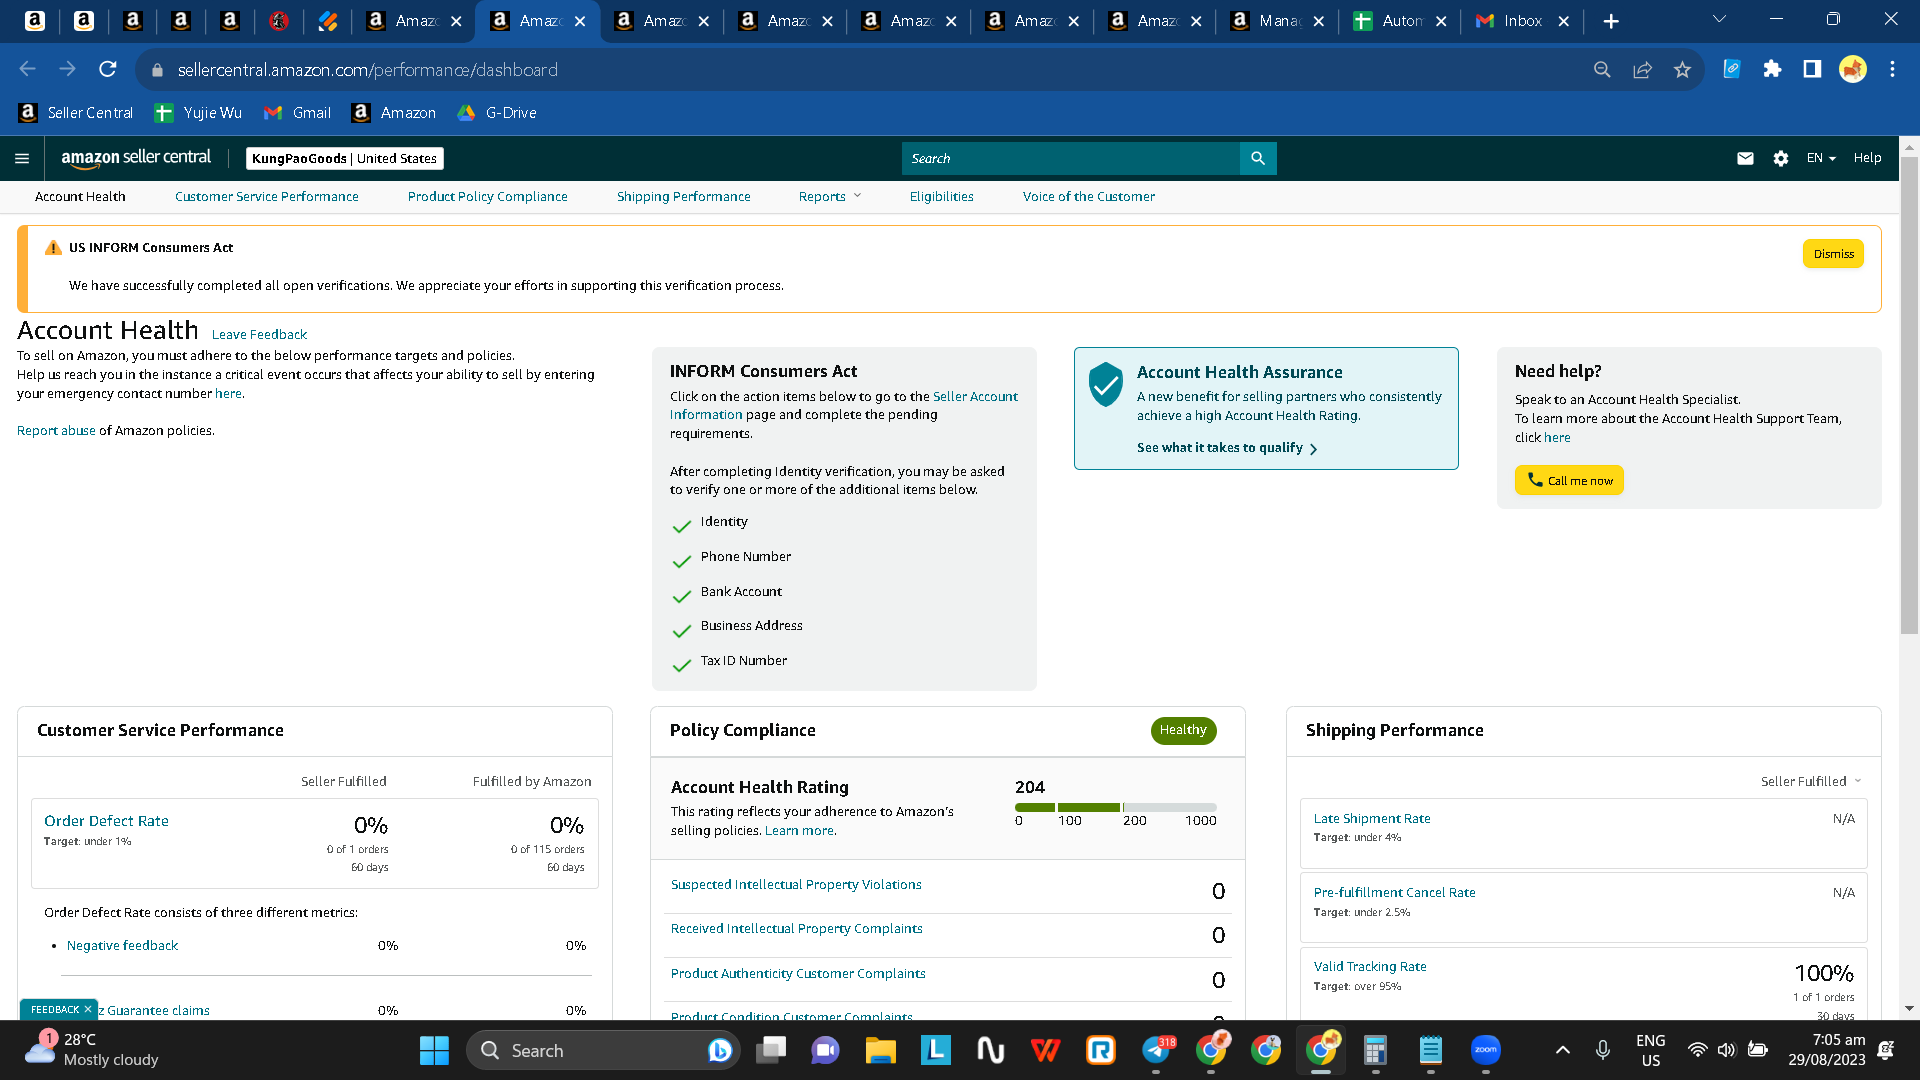Viewport: 1920px width, 1080px height.
Task: Expand the Seller Fulfilled dropdown in Shipping Performance
Action: [x=1811, y=781]
